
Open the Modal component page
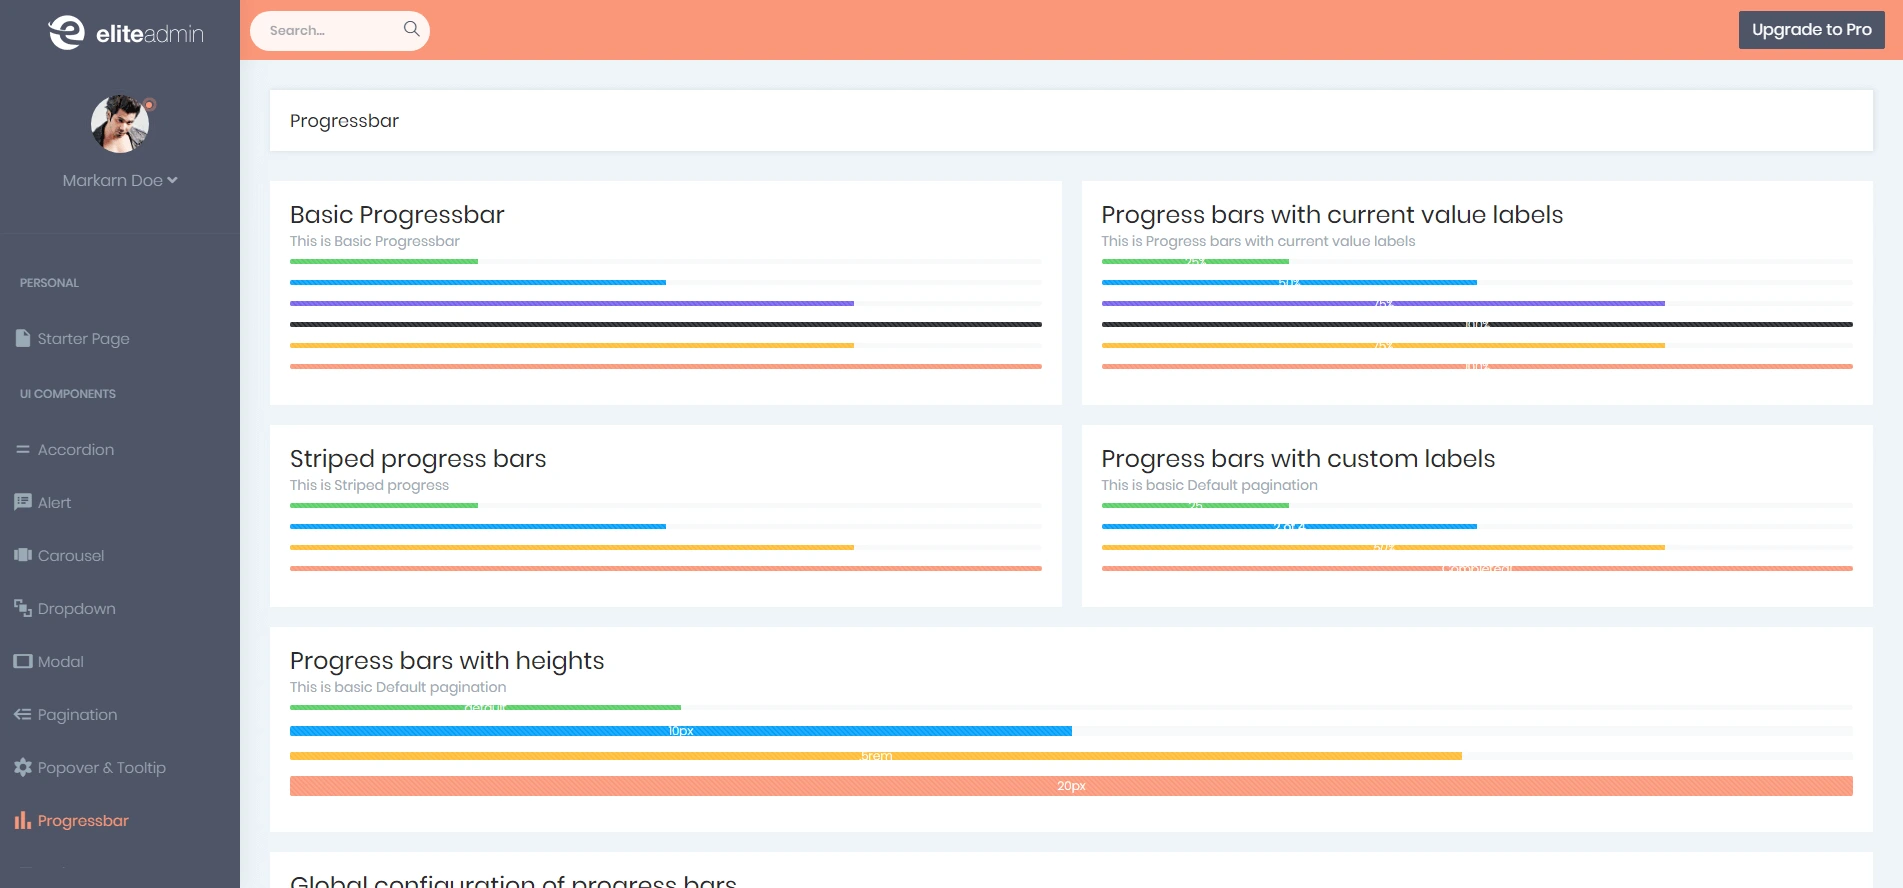(x=61, y=661)
